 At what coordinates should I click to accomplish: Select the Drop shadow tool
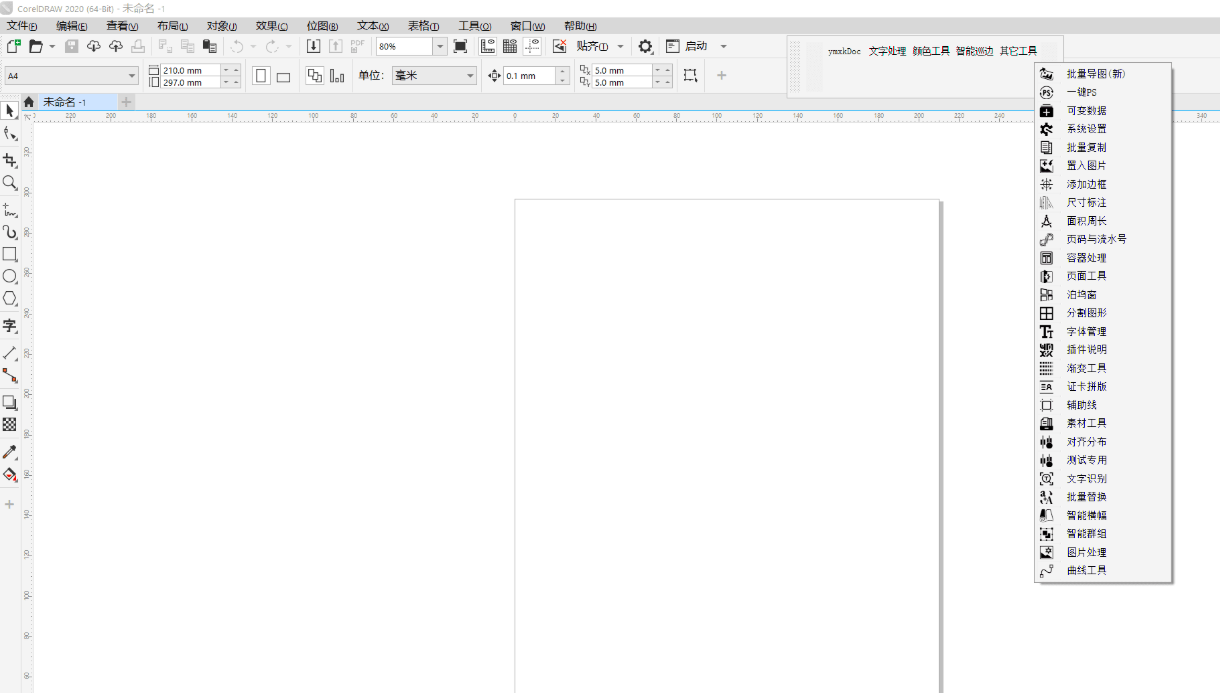coord(10,402)
